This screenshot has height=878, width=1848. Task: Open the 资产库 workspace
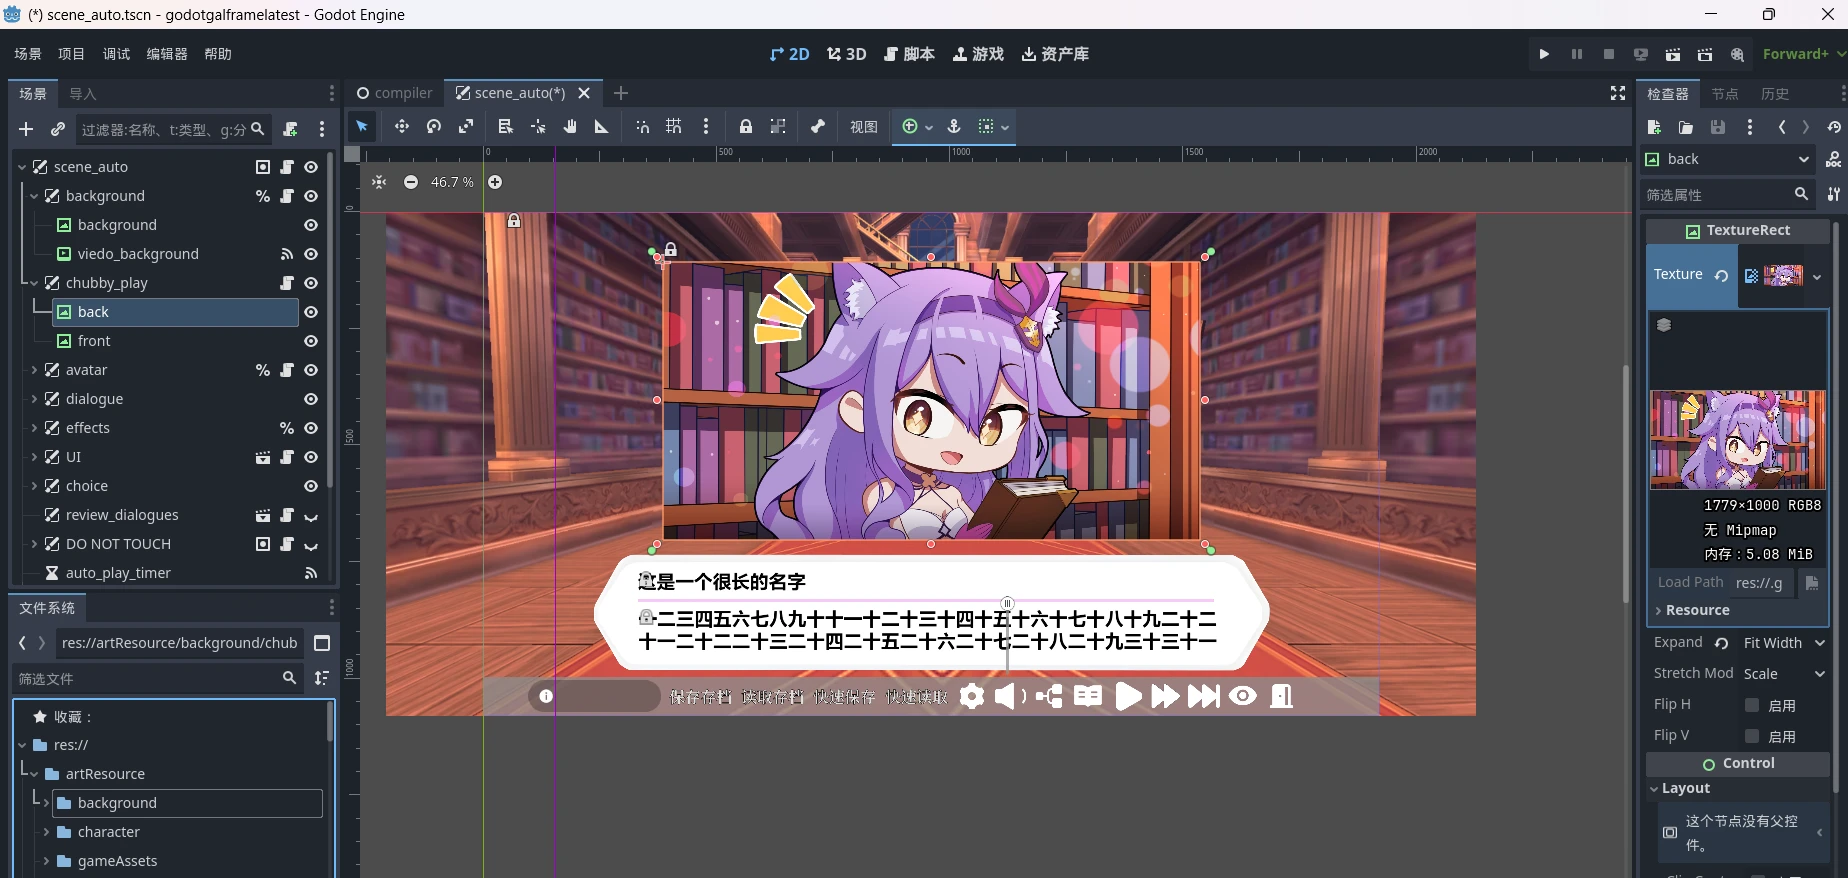[1055, 54]
